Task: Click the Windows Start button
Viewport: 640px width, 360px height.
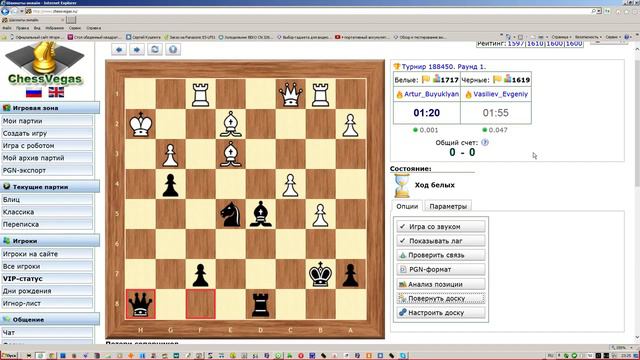Action: click(9, 356)
